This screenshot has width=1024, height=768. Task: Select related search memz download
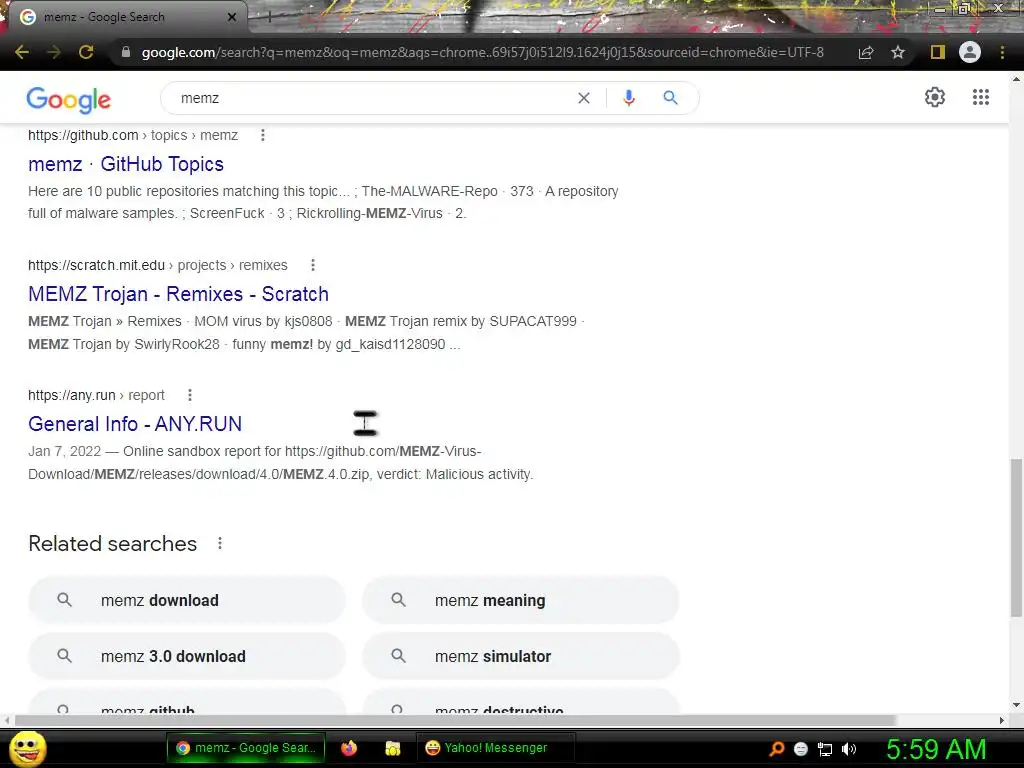click(x=187, y=600)
